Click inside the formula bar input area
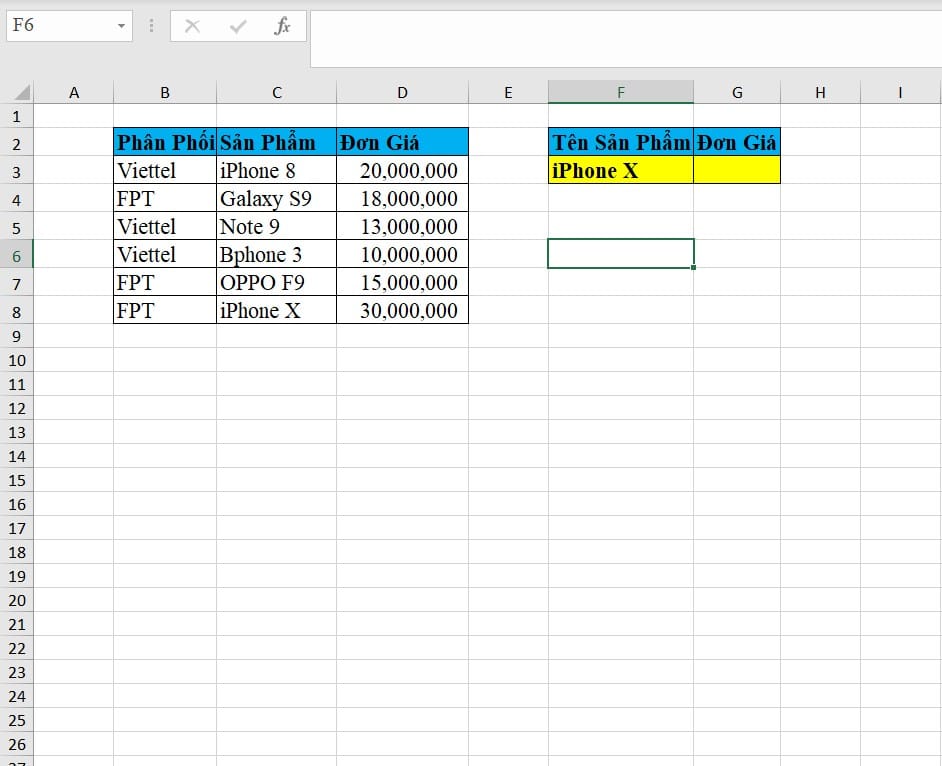 (x=625, y=39)
